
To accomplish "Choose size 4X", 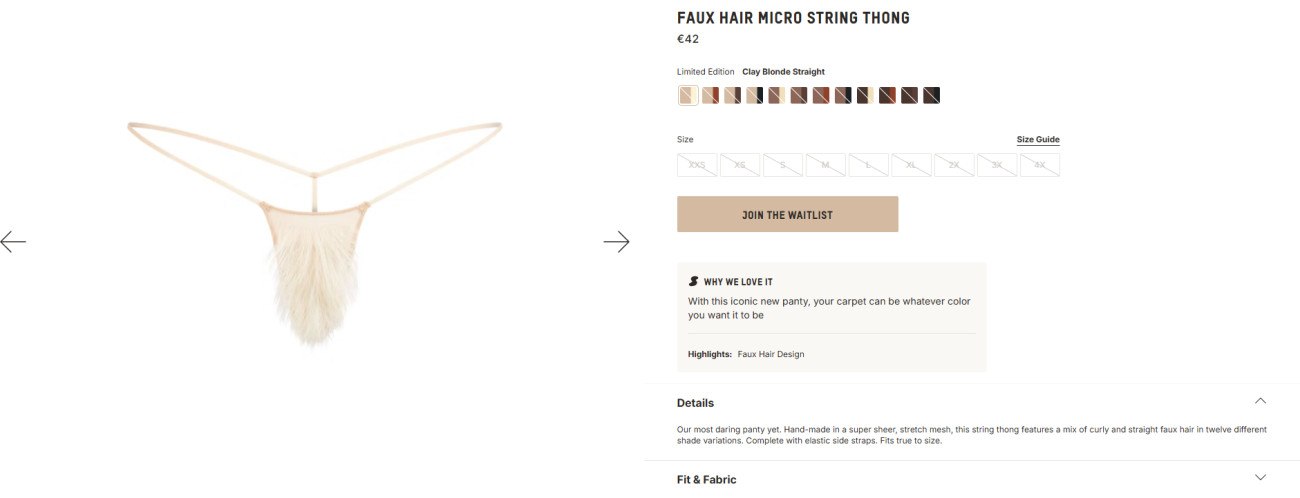I will [1040, 165].
